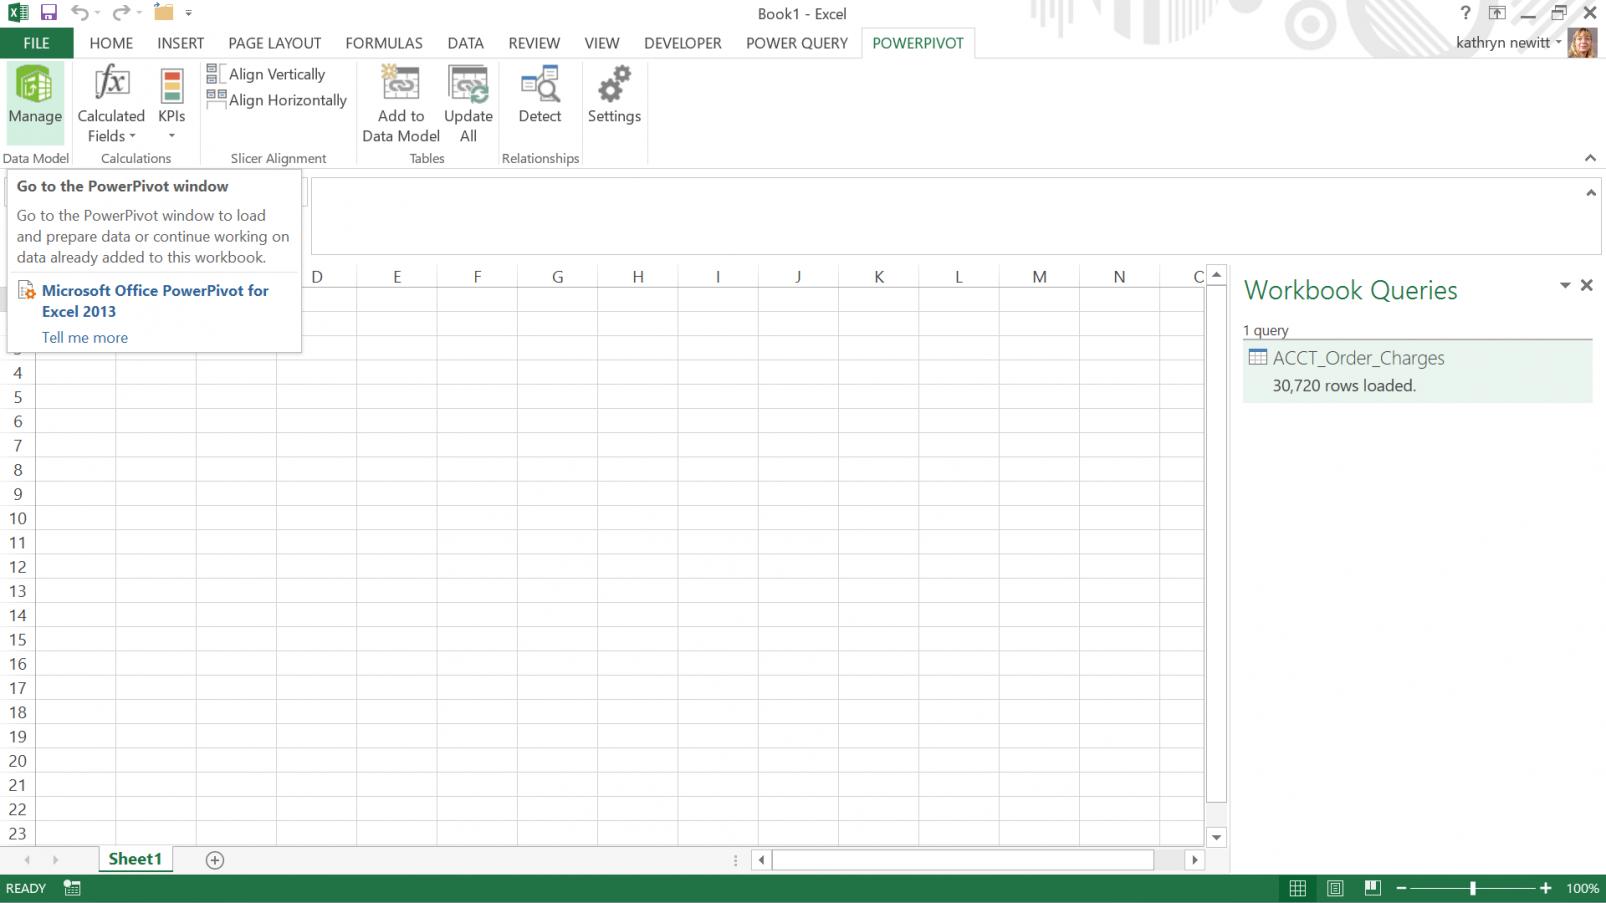Switch to Page Layout view
The image size is (1606, 903).
[1335, 888]
